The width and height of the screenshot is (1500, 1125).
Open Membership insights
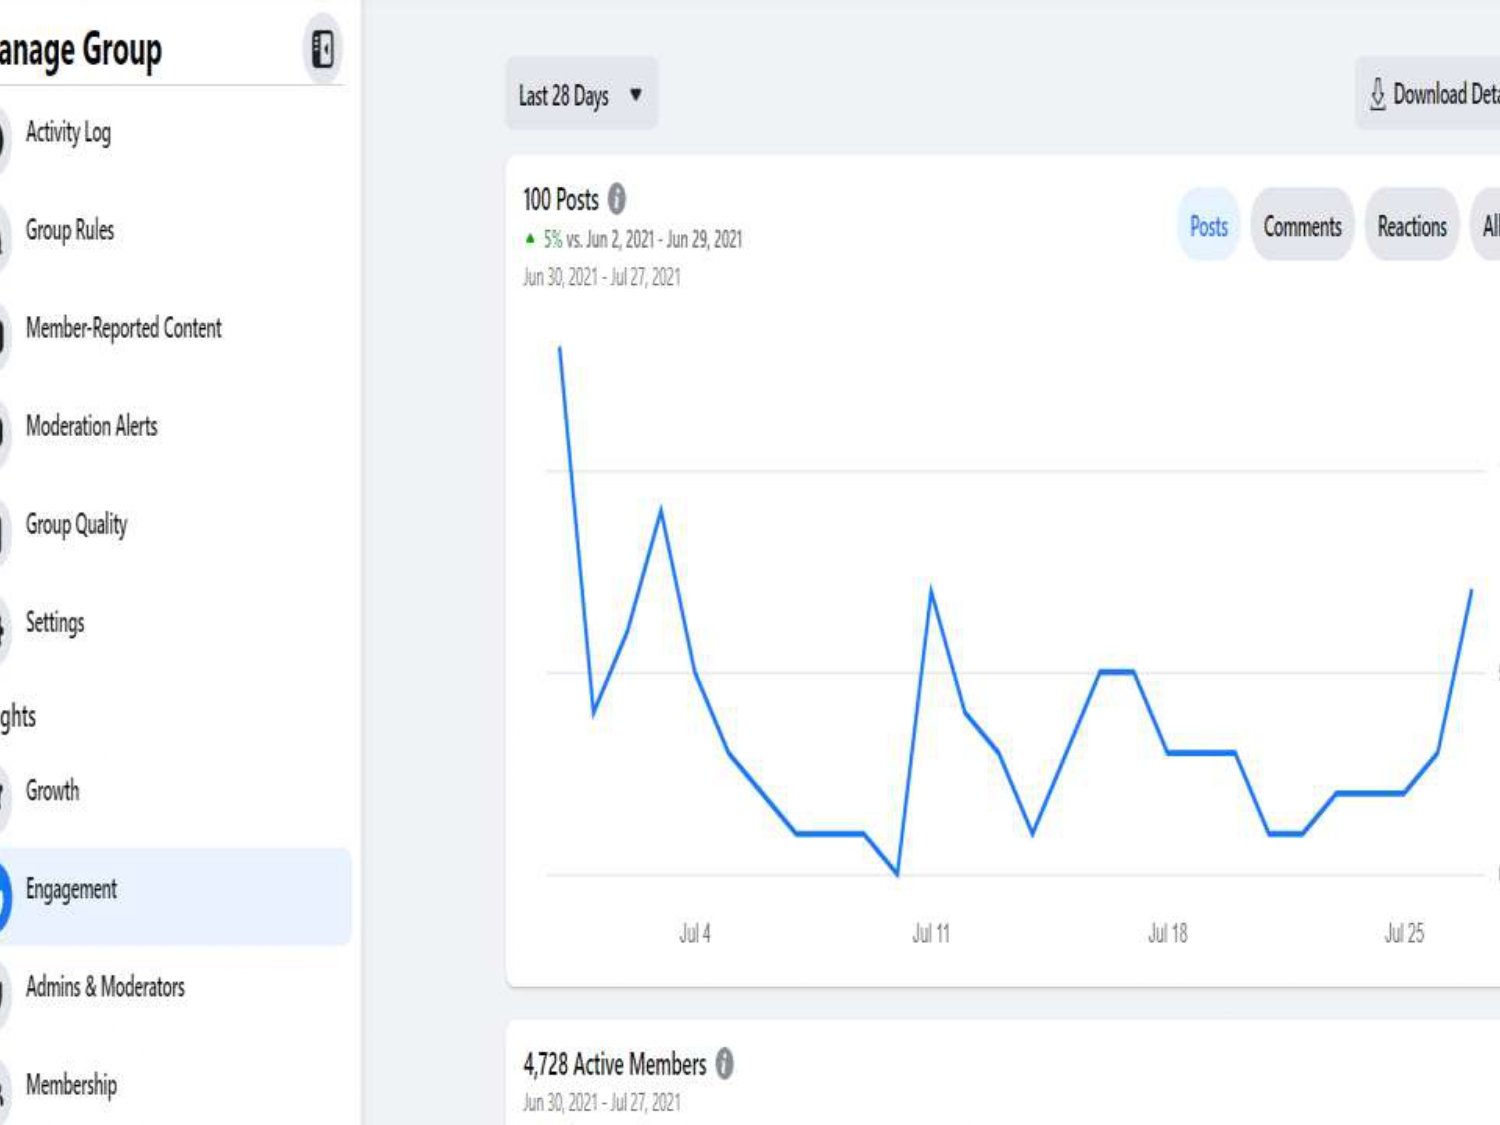pos(71,1084)
